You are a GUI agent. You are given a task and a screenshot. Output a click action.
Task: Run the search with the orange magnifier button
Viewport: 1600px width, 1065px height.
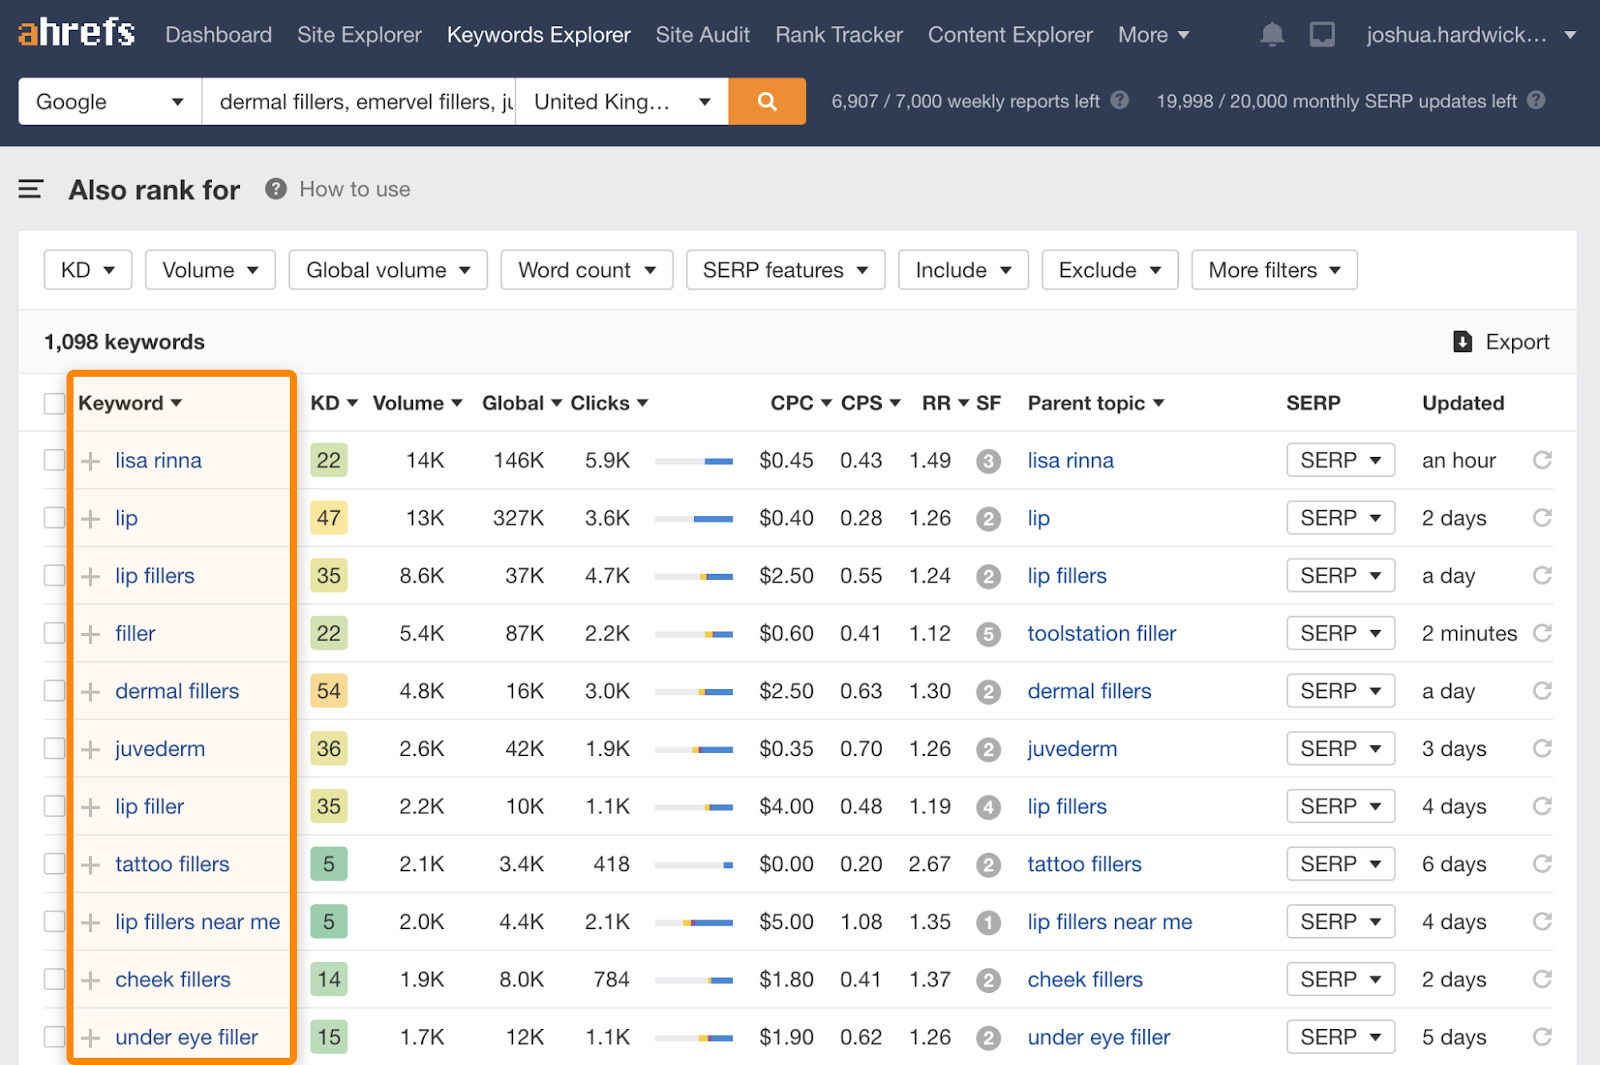(766, 101)
